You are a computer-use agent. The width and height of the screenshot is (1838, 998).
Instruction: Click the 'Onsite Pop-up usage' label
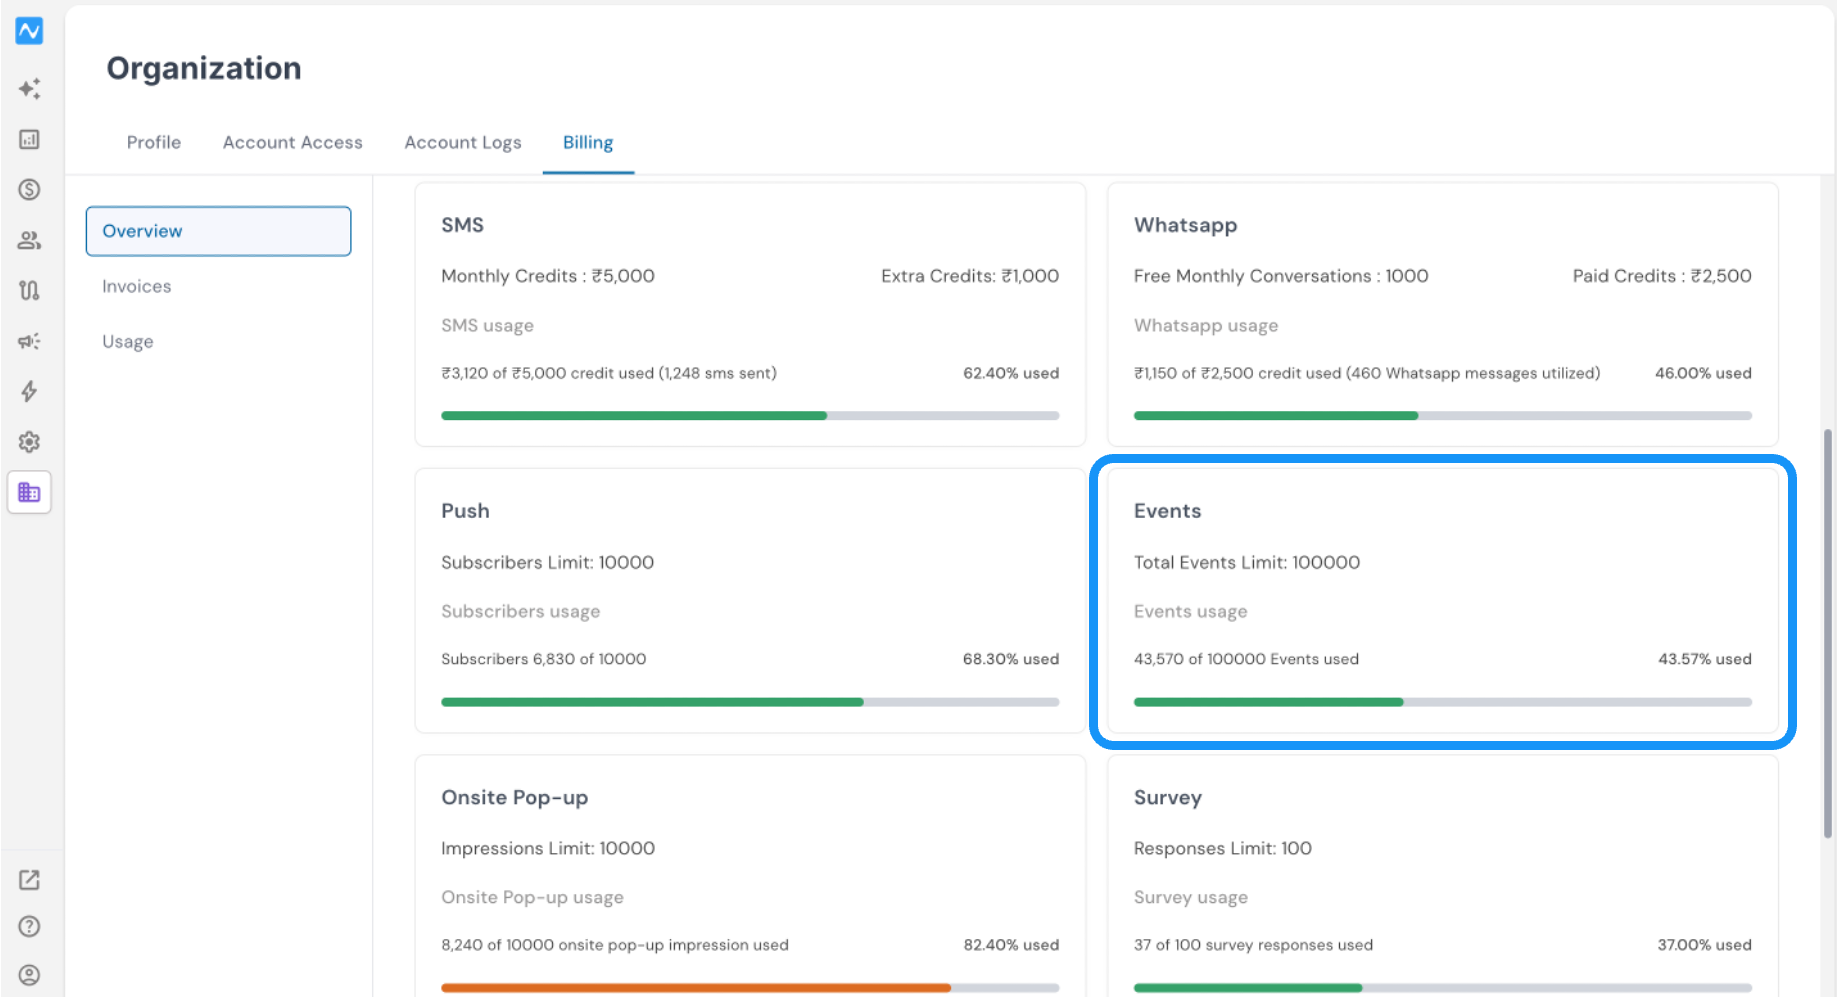(x=532, y=897)
